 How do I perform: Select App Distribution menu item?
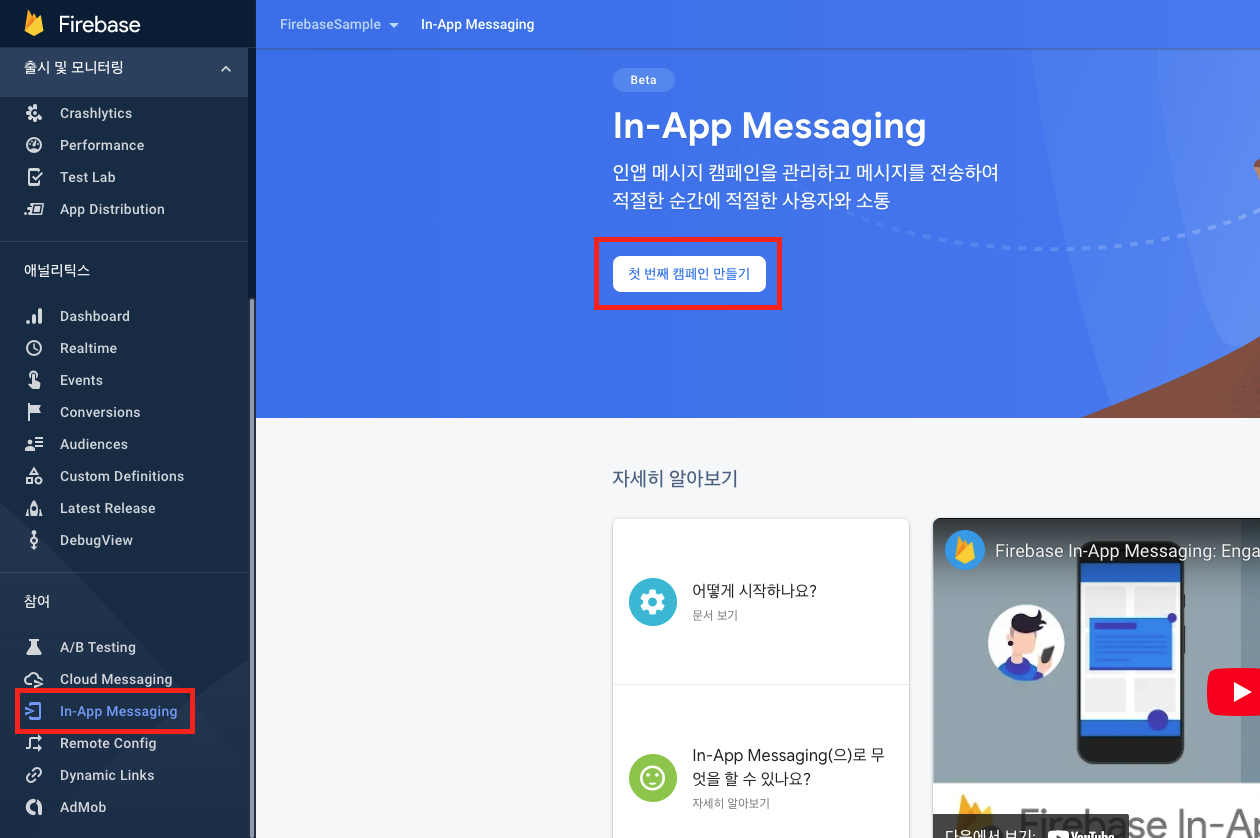coord(112,209)
